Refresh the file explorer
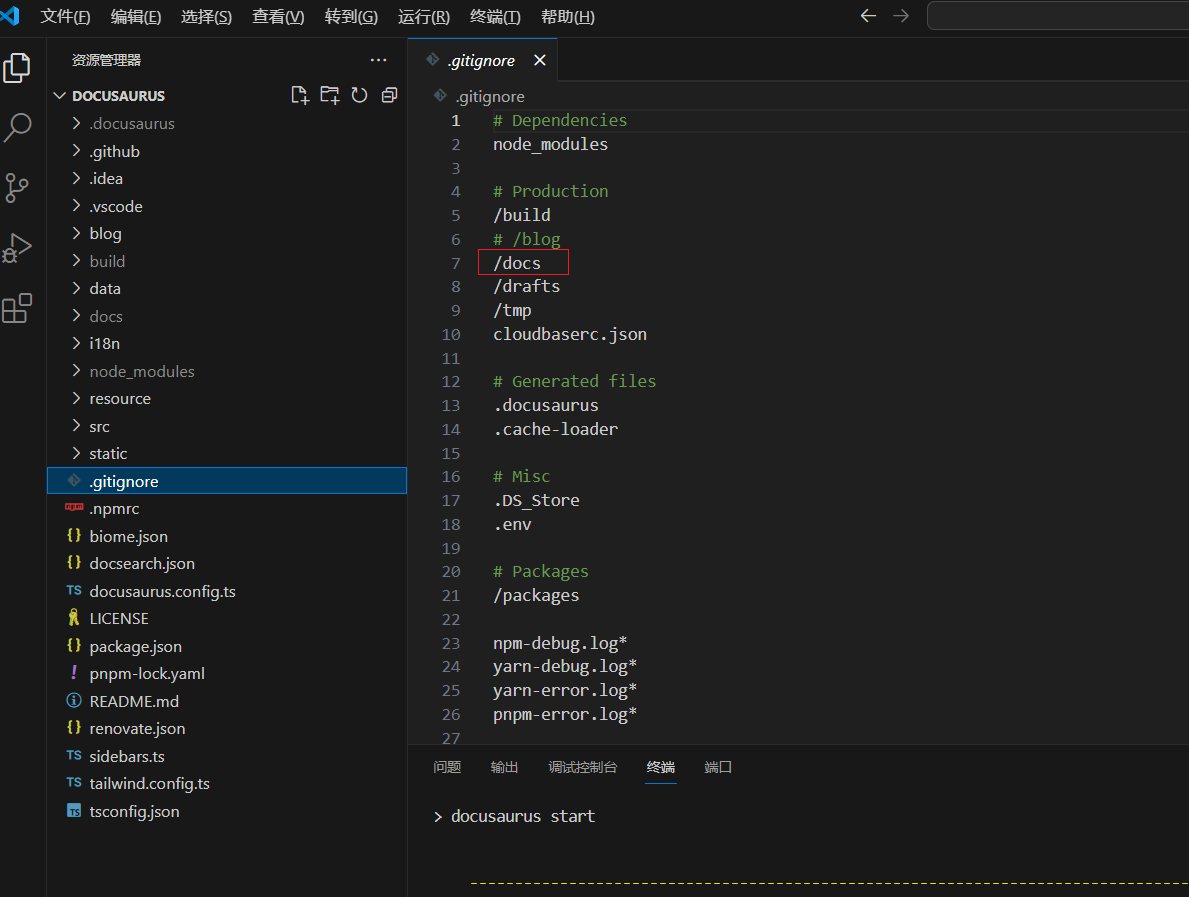This screenshot has width=1189, height=897. [359, 96]
